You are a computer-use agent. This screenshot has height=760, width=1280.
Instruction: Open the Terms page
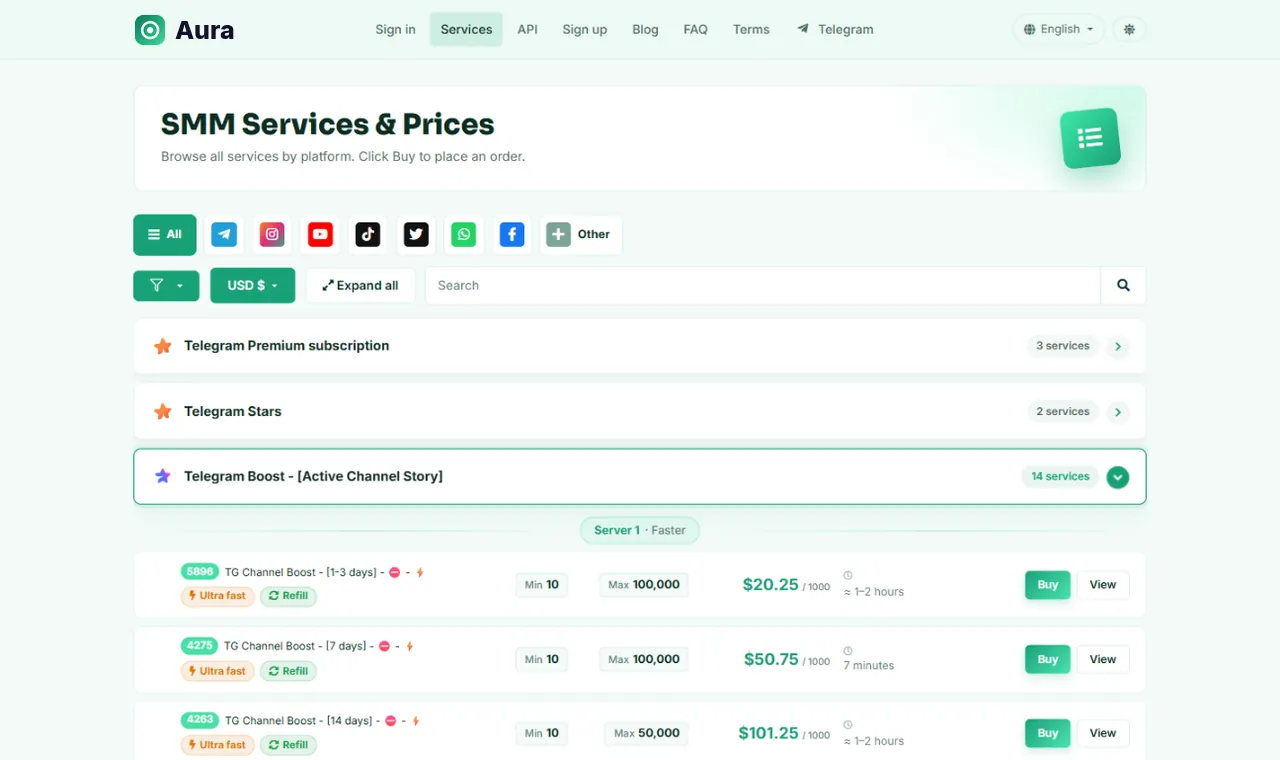751,29
